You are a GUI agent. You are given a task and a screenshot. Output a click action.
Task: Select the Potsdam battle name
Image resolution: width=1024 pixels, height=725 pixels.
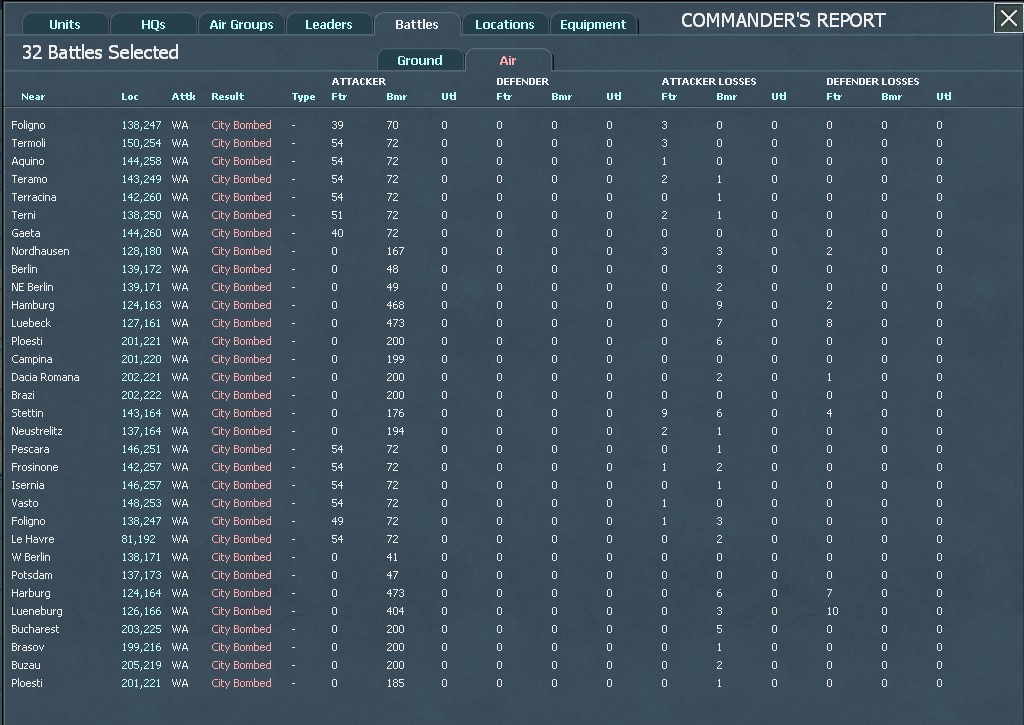(x=31, y=575)
